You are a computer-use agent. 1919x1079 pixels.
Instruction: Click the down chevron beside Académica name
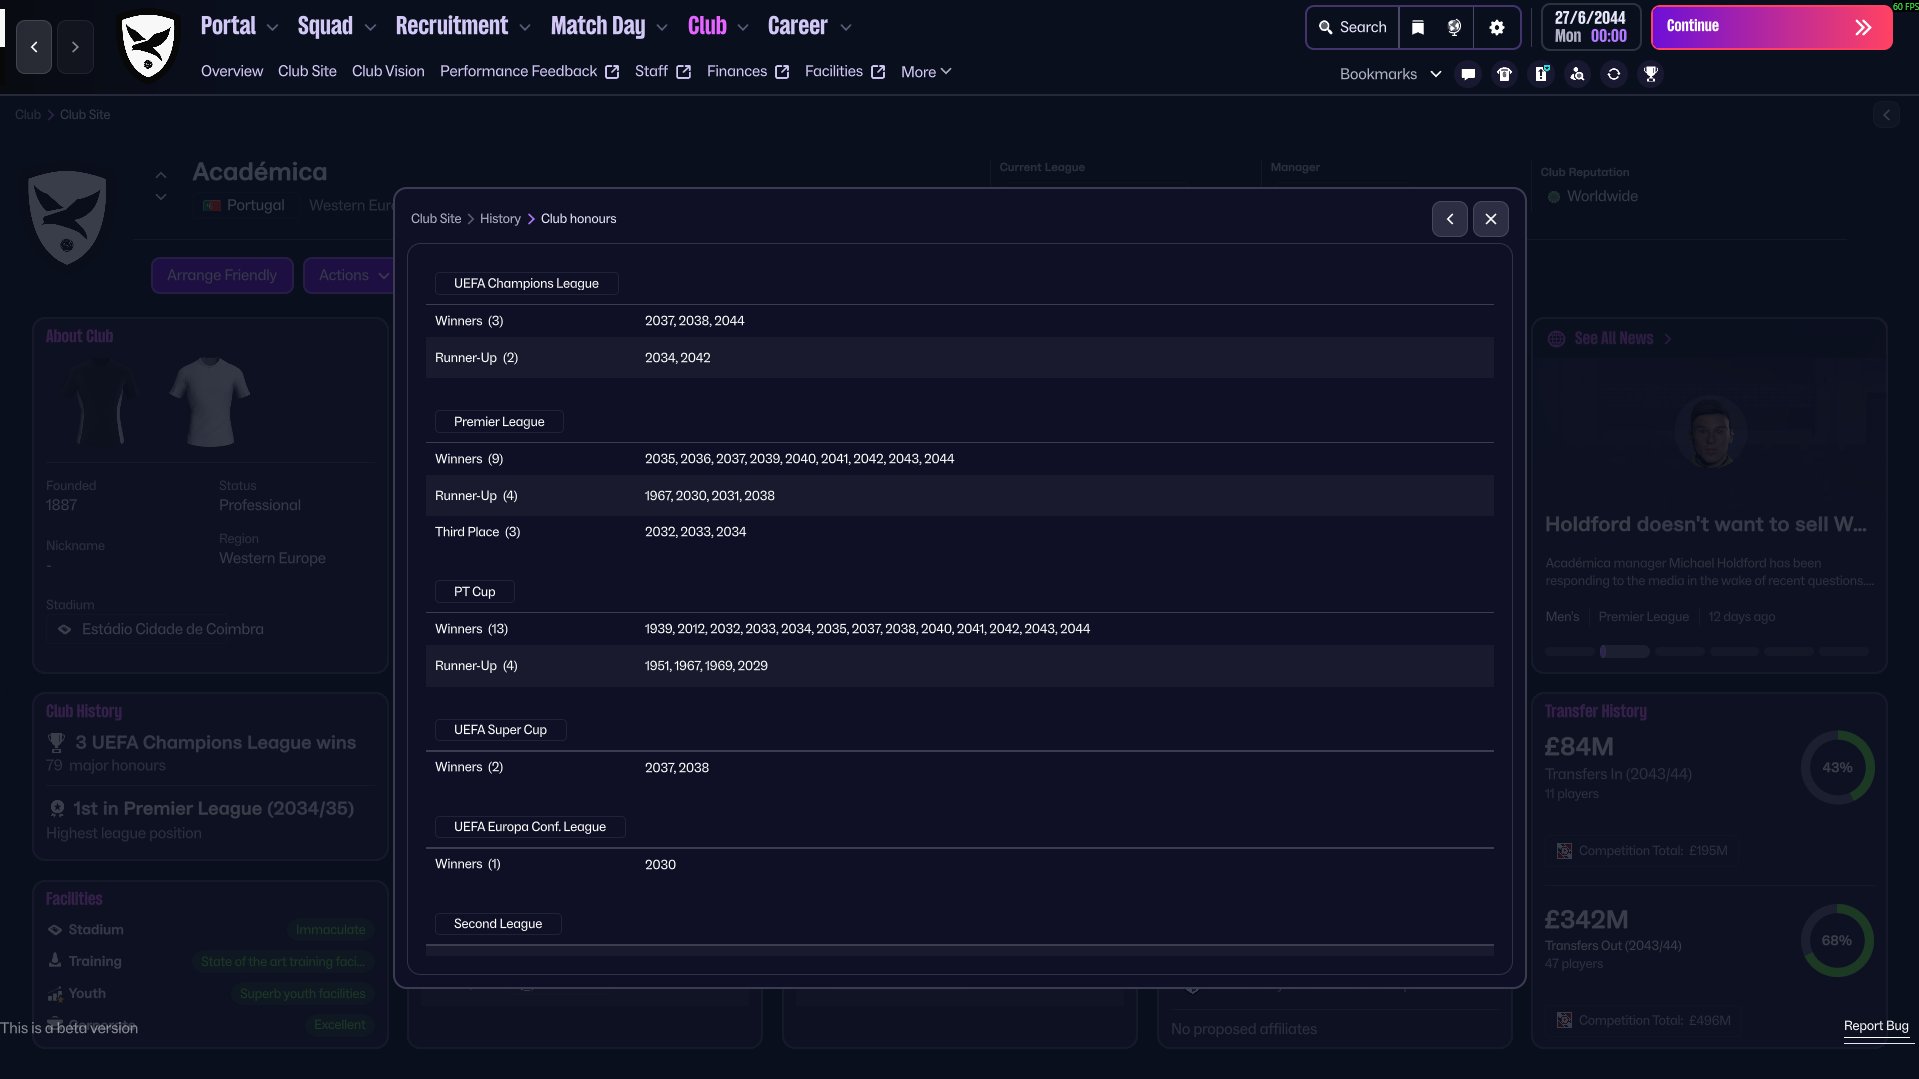(161, 197)
